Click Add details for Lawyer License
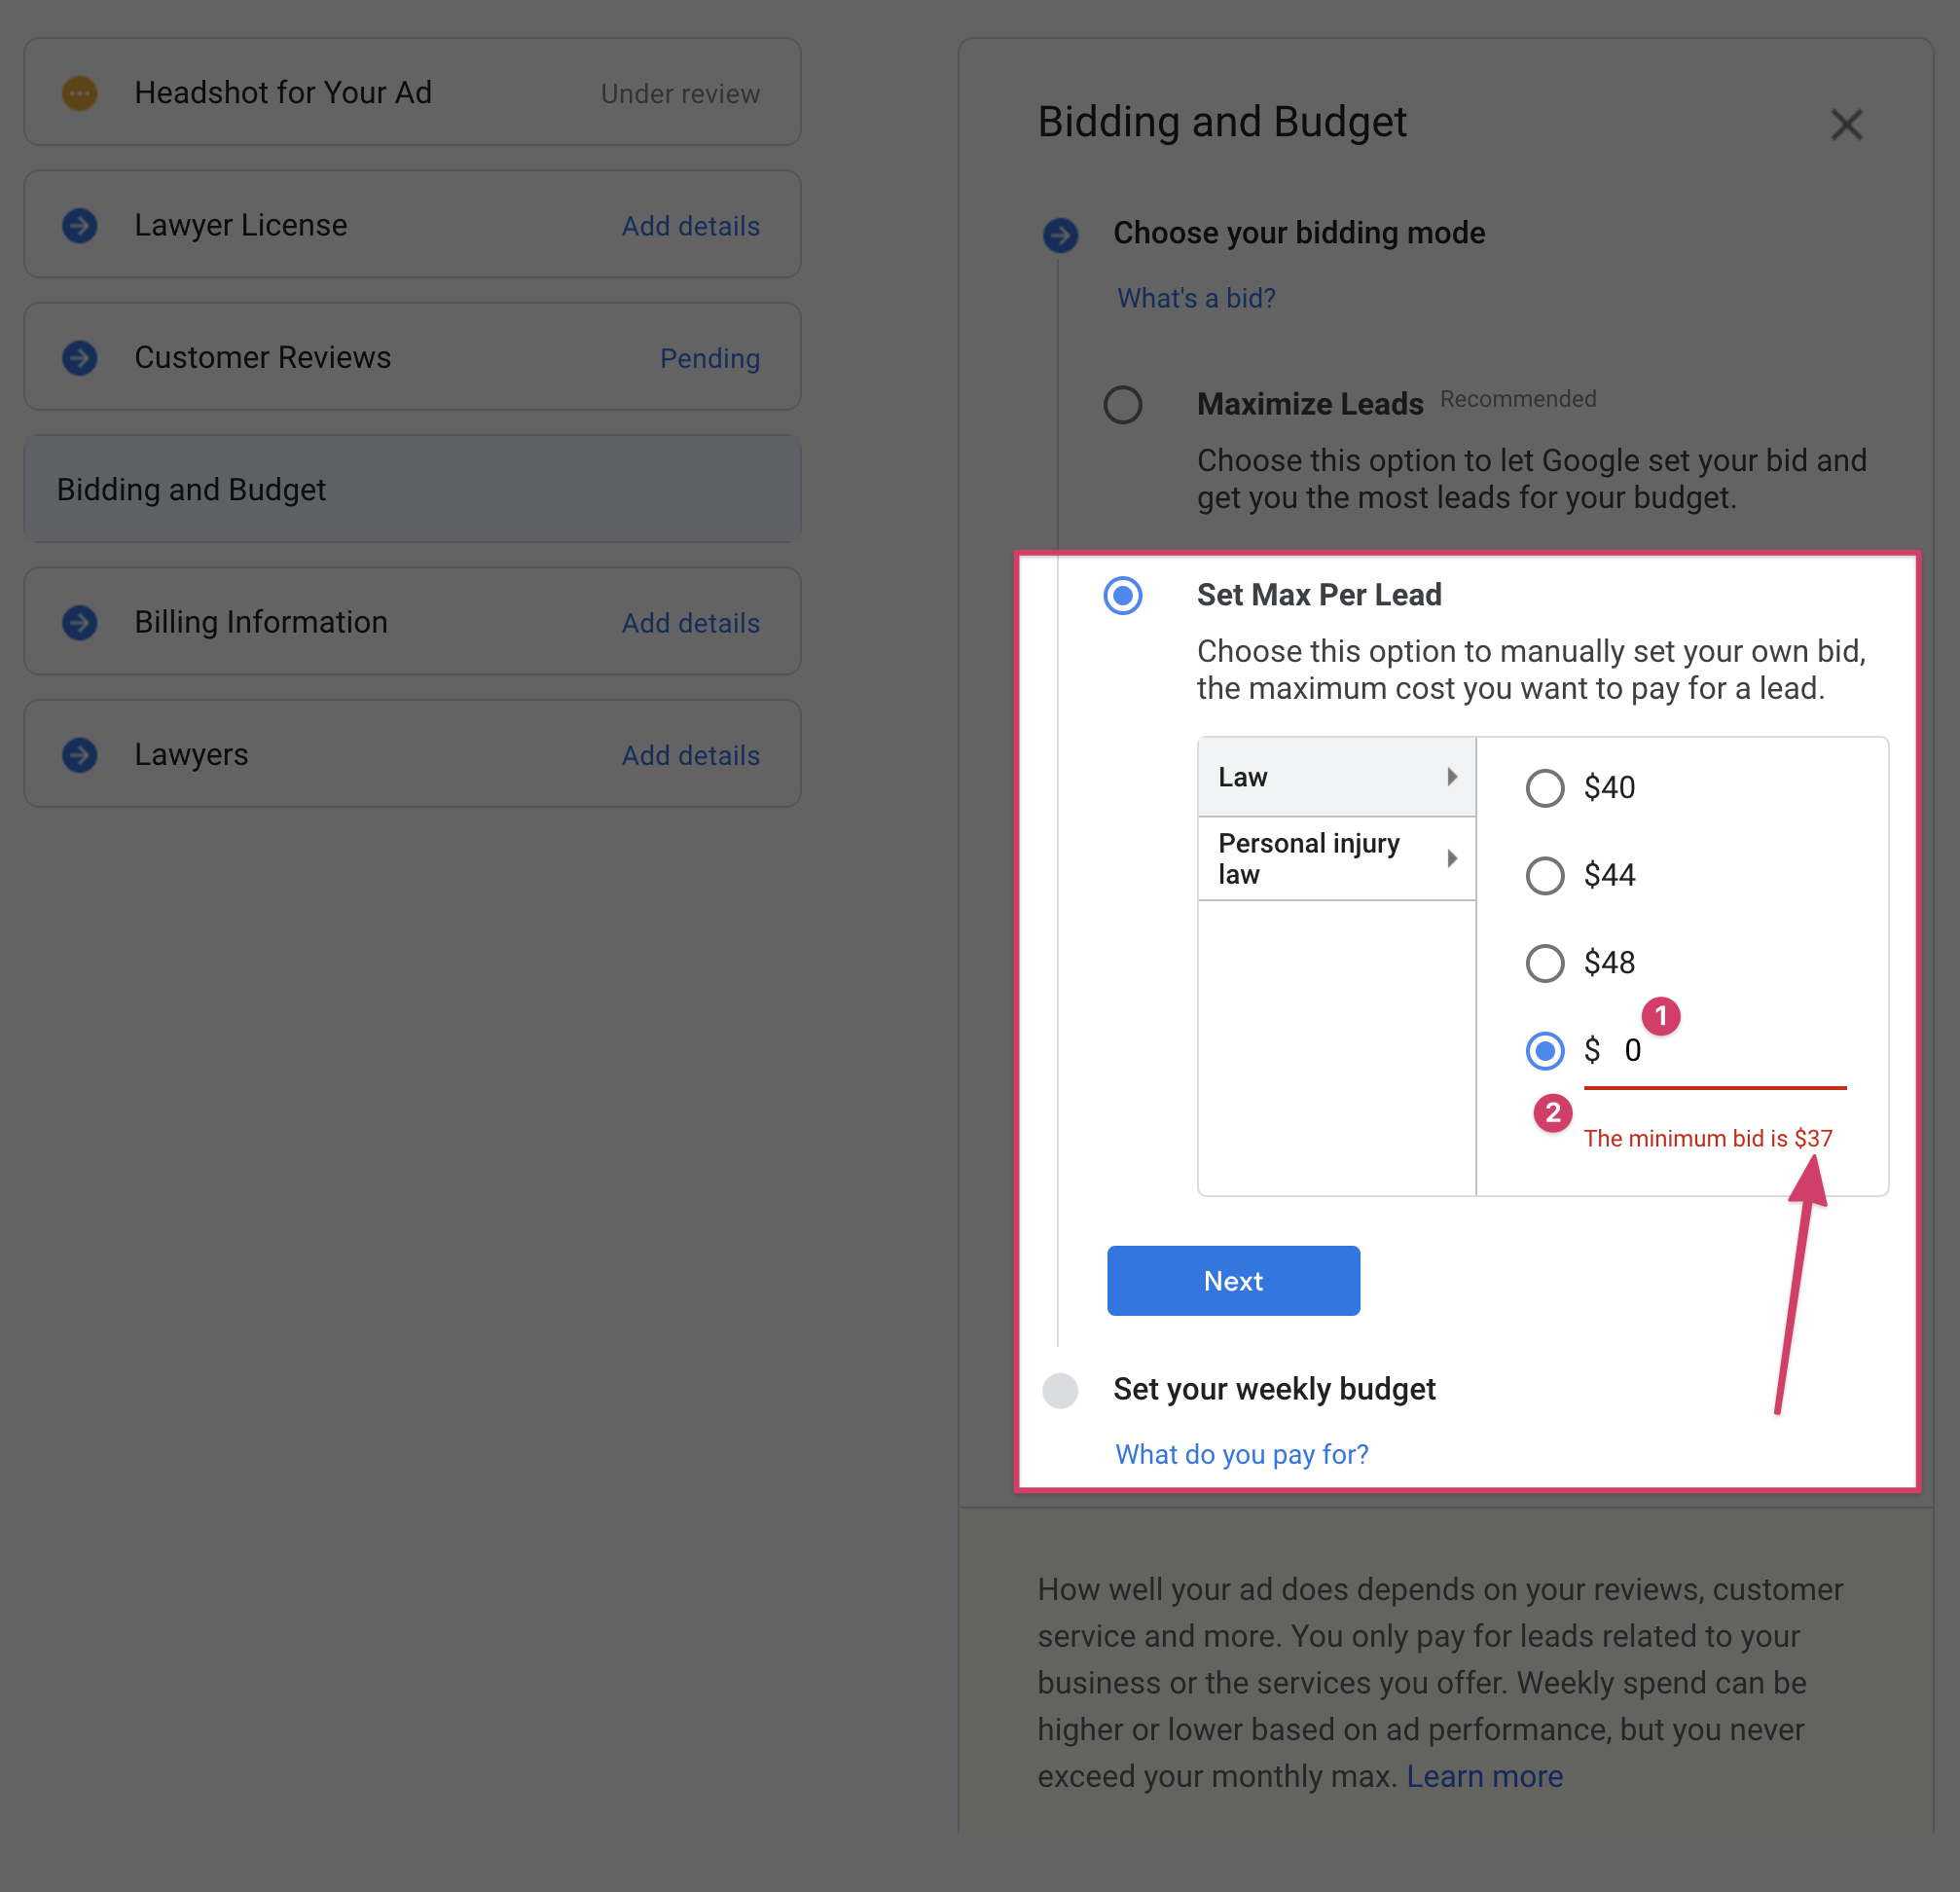Viewport: 1960px width, 1892px height. [690, 226]
